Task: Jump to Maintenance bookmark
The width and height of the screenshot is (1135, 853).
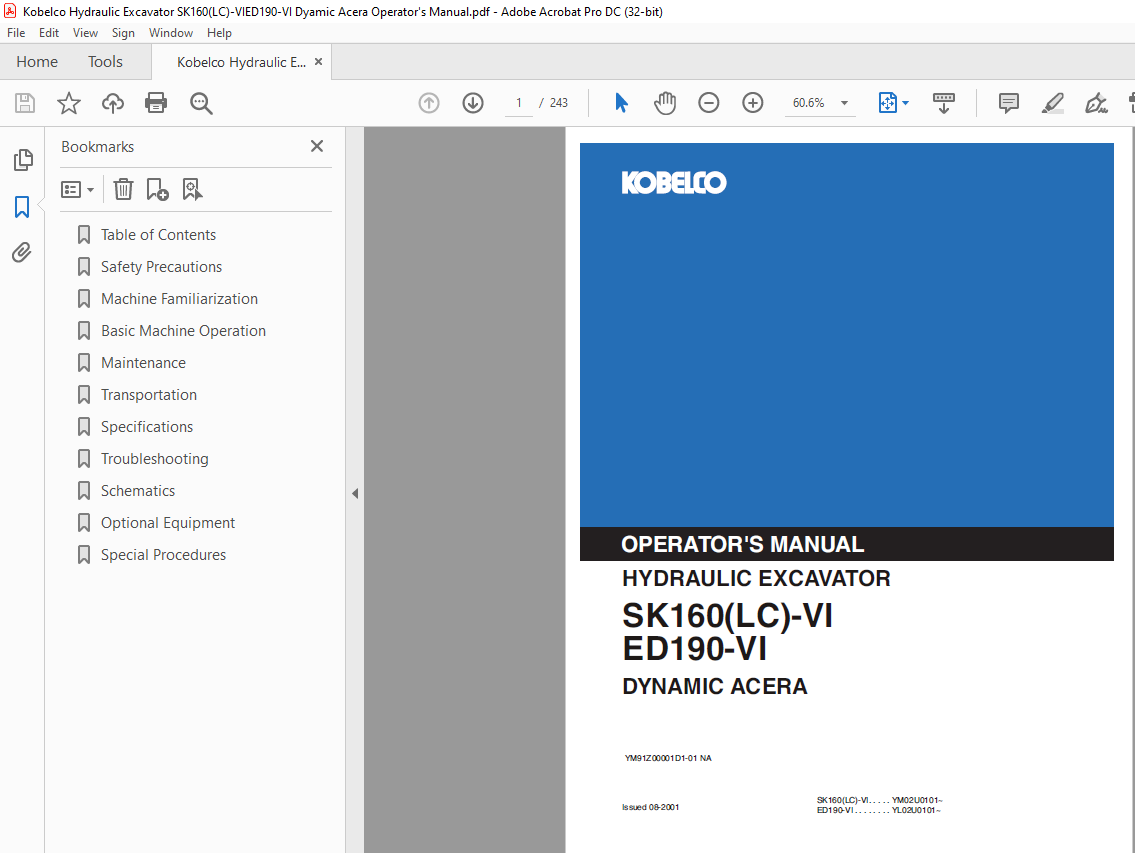Action: [143, 363]
